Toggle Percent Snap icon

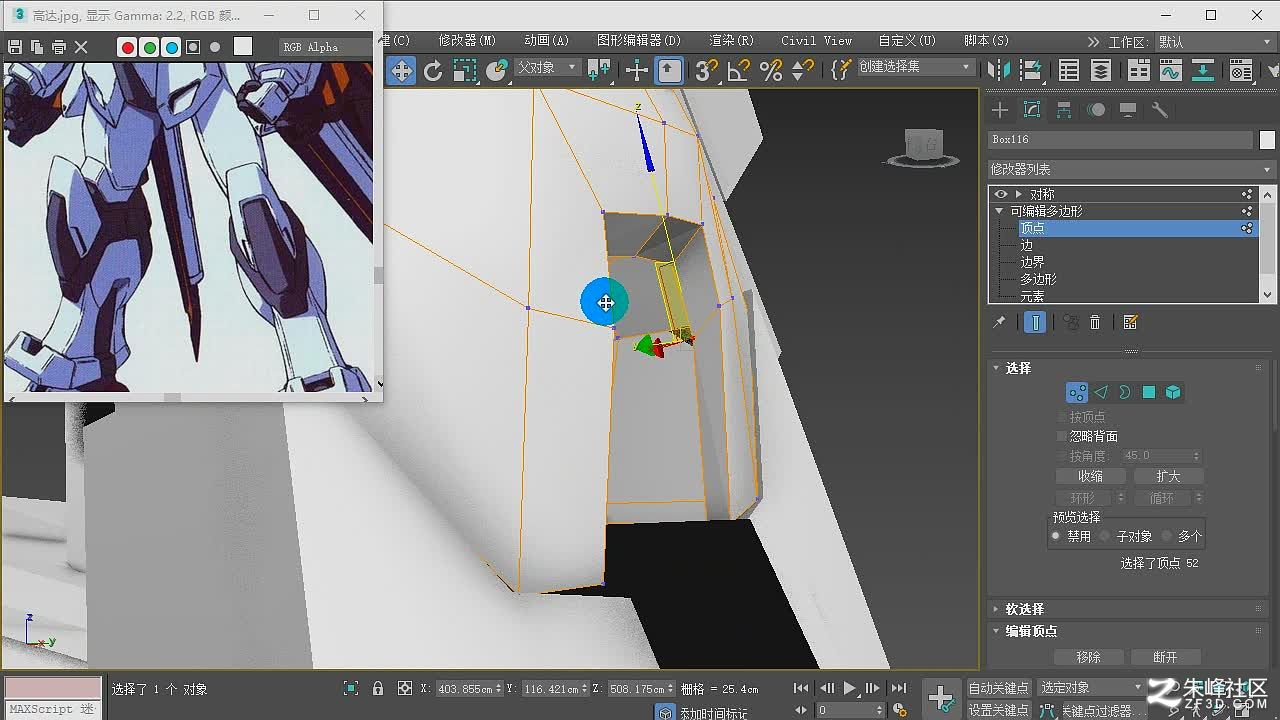pyautogui.click(x=771, y=70)
